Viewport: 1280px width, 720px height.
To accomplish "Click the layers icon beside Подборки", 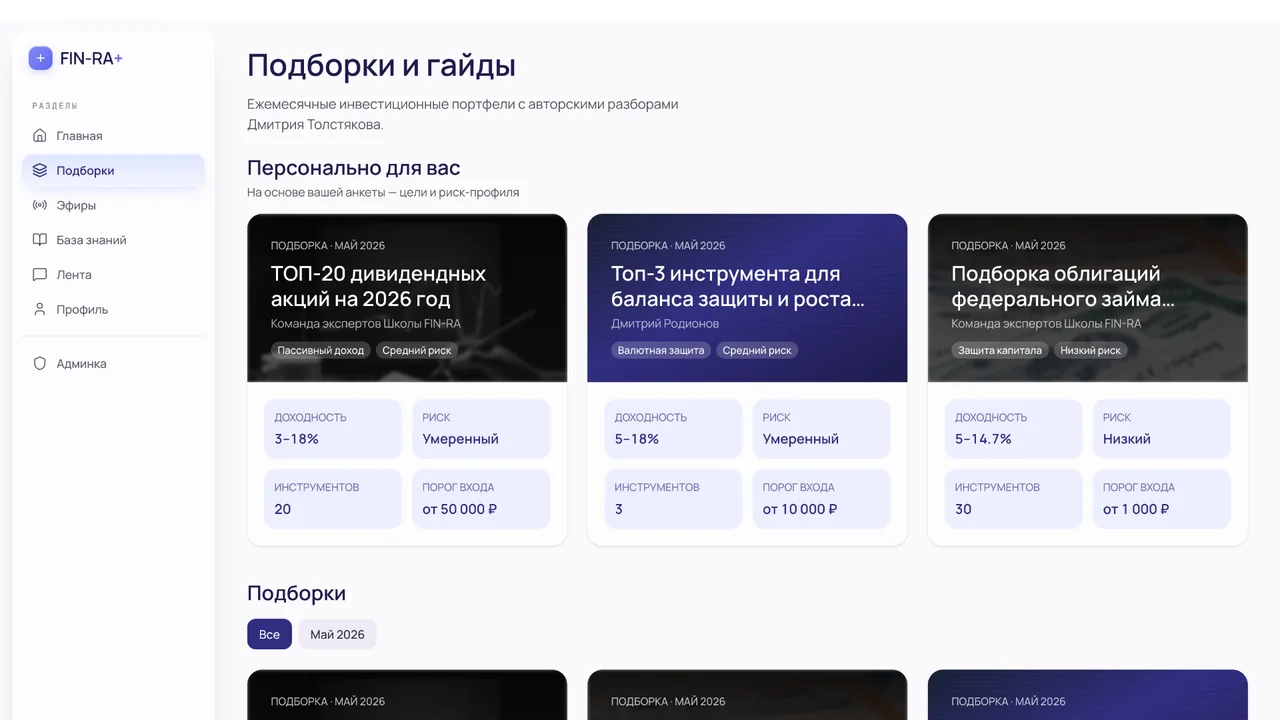I will pos(40,170).
